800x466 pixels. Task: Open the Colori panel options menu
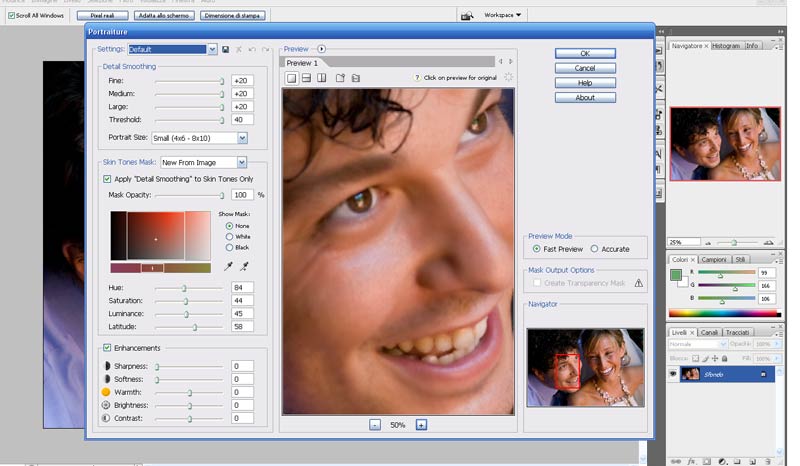778,259
